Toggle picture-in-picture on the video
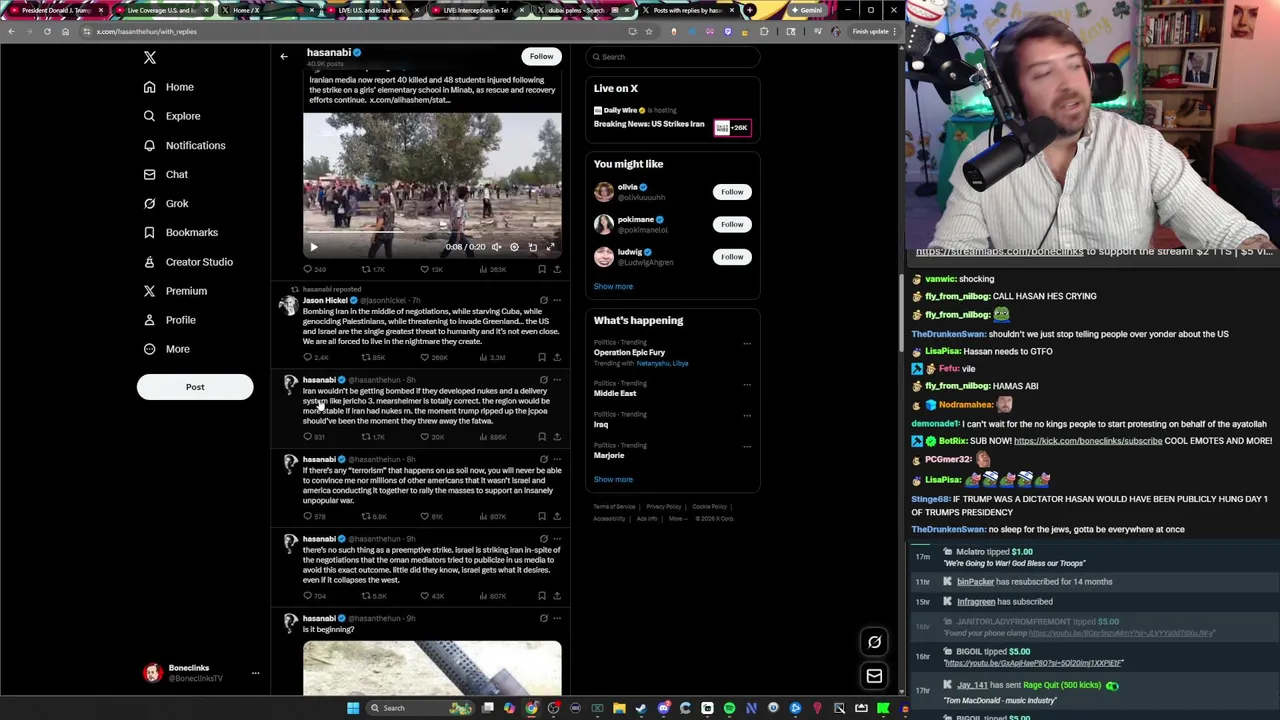Viewport: 1280px width, 720px height. pos(532,247)
